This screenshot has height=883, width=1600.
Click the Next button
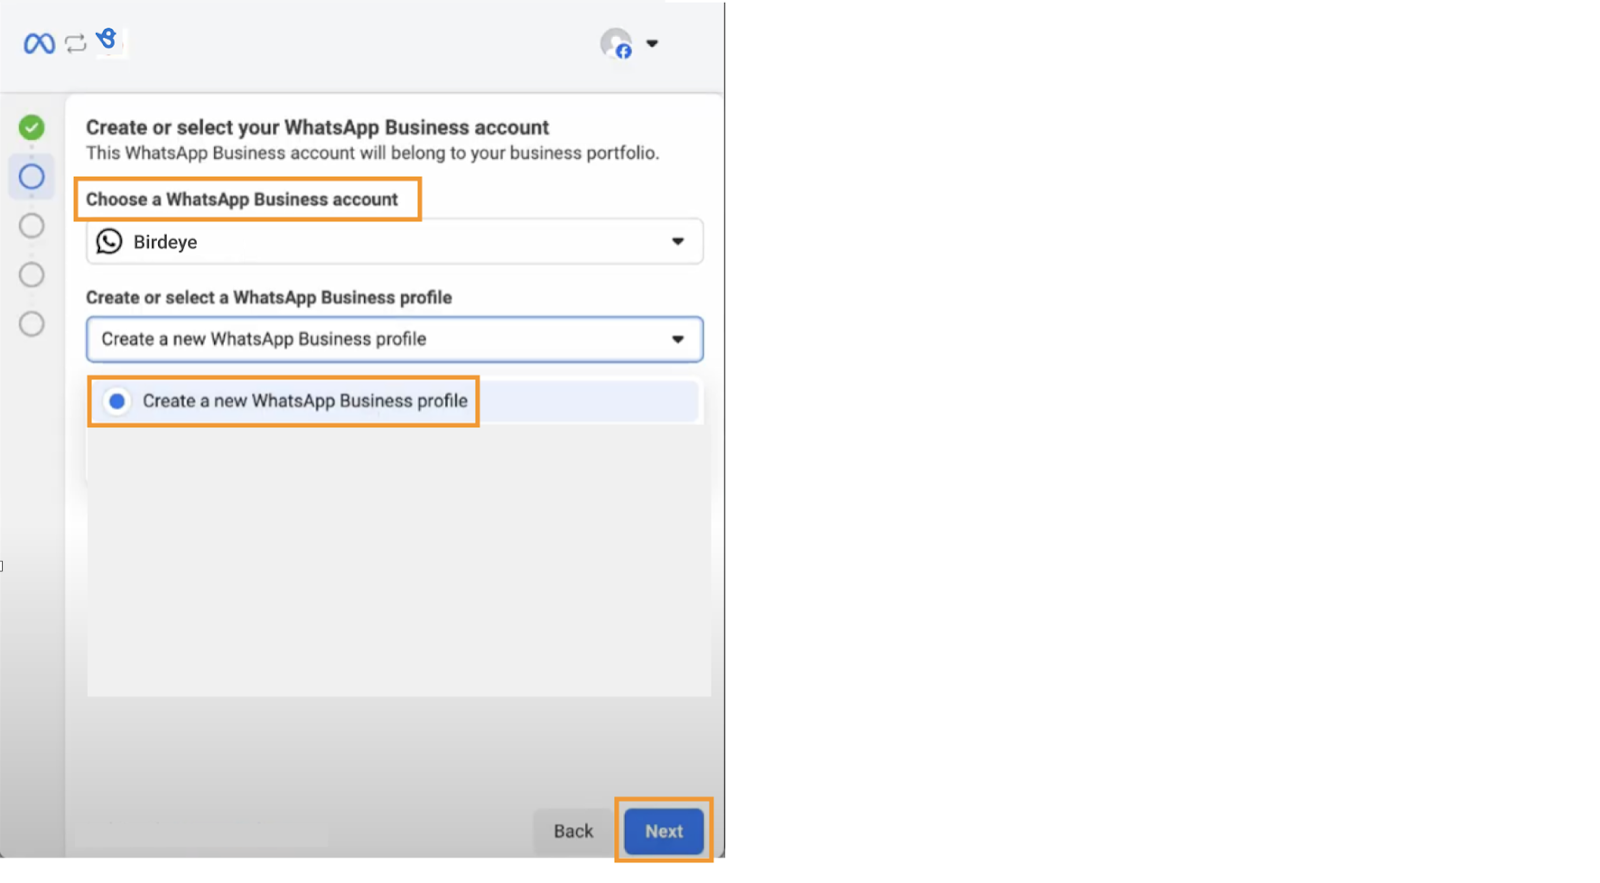664,831
